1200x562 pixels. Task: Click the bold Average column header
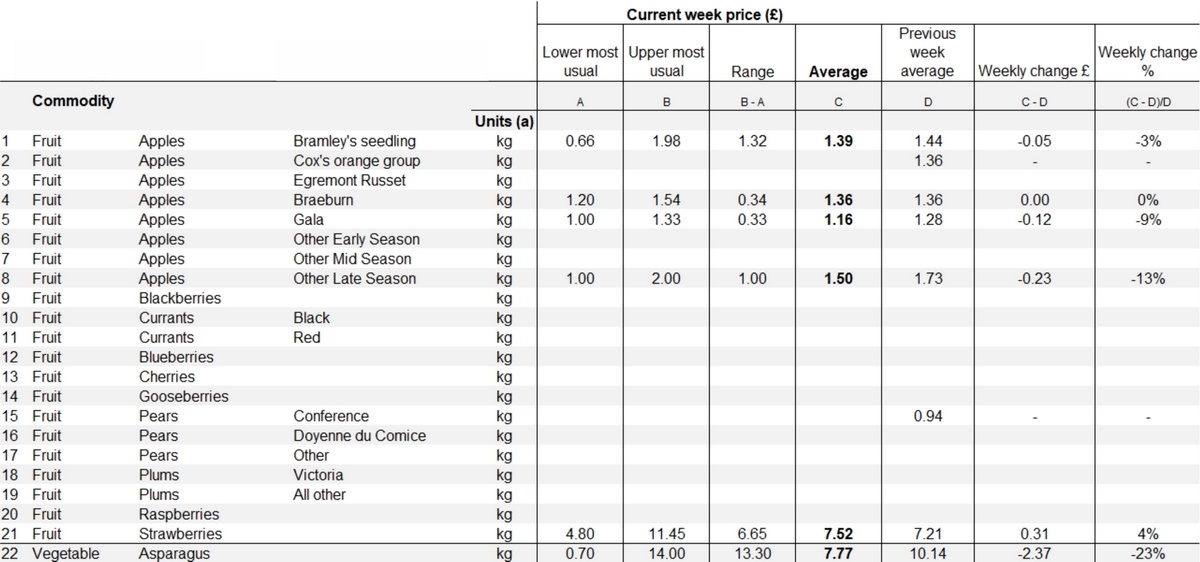tap(838, 71)
